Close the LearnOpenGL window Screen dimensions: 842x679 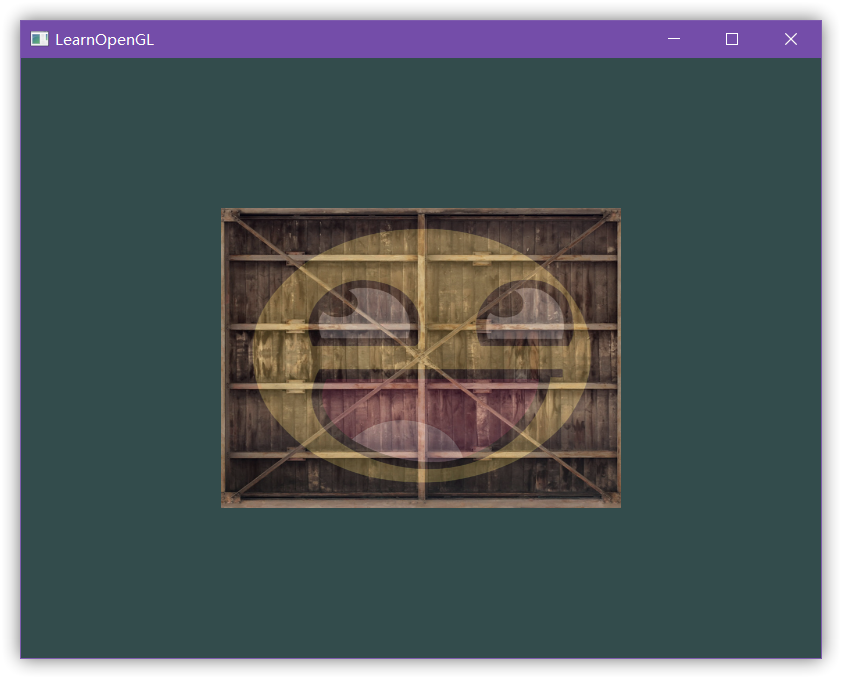click(x=791, y=39)
